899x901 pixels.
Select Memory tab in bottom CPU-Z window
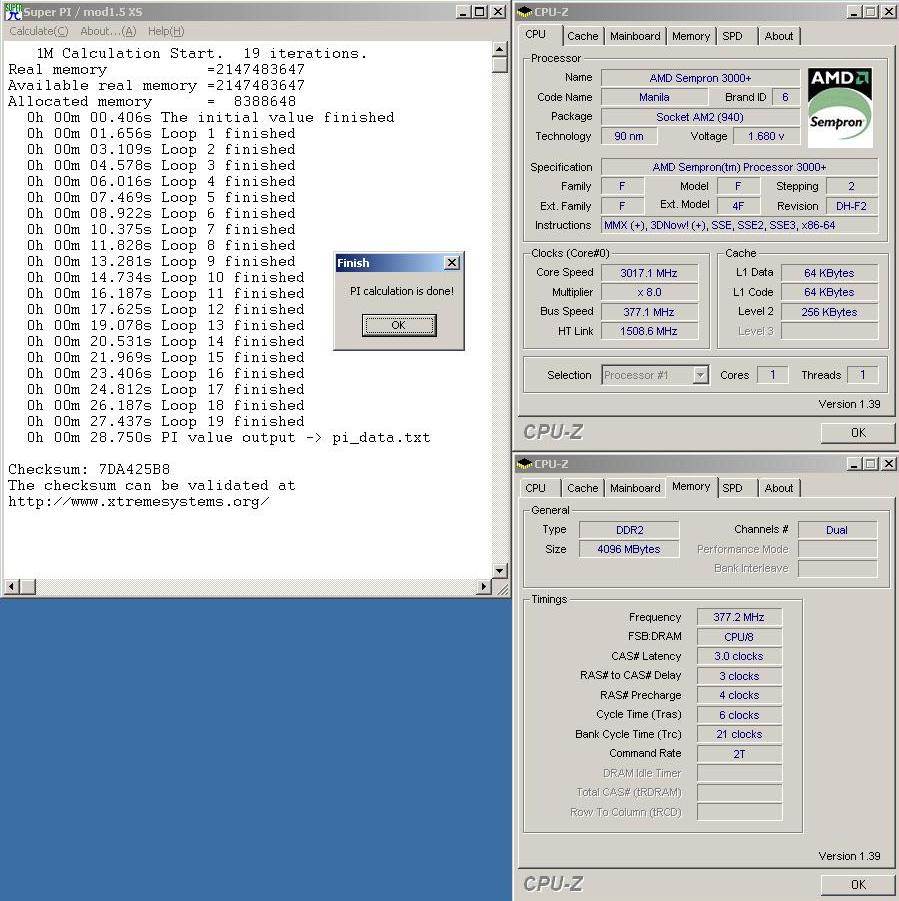[x=690, y=487]
